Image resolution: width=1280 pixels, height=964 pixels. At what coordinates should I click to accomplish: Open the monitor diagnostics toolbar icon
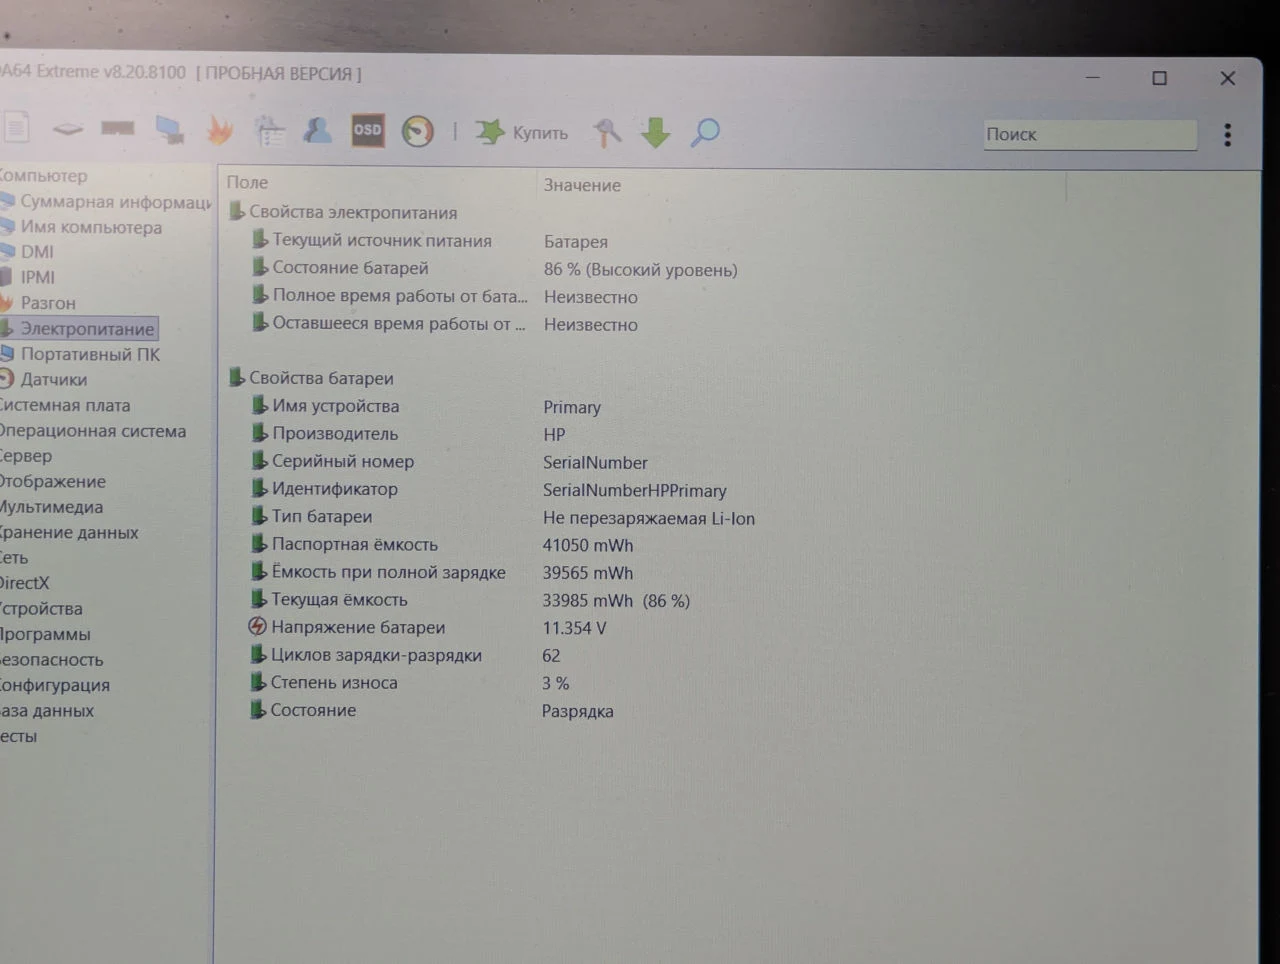coord(169,129)
